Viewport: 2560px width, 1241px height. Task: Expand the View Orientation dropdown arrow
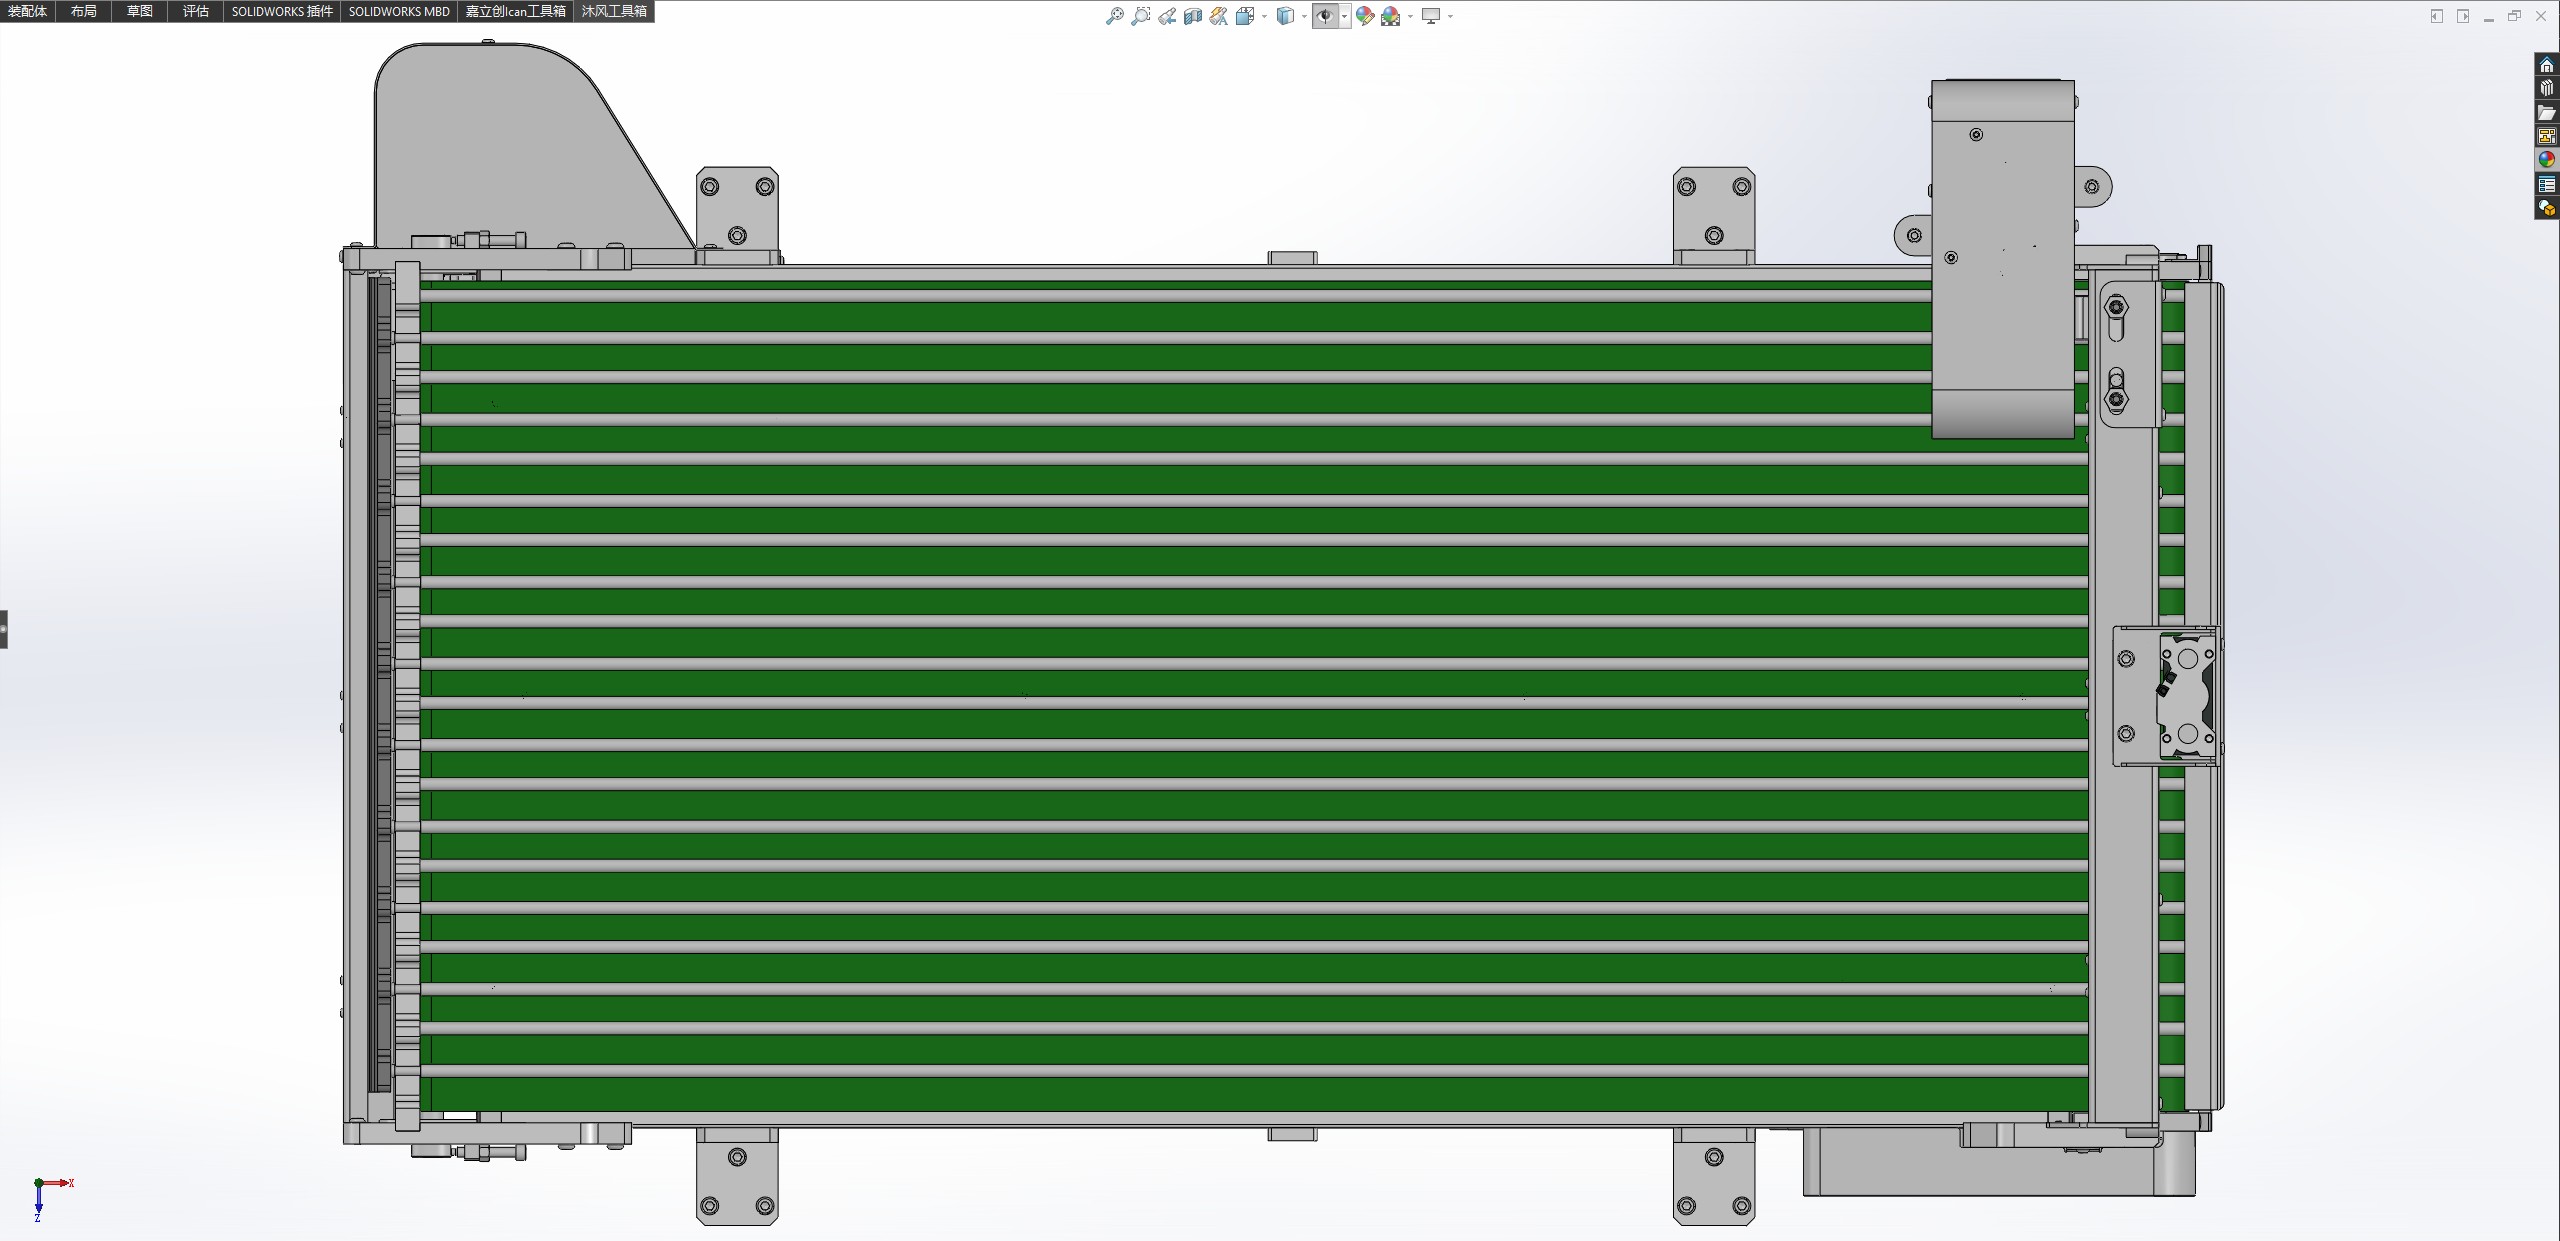(x=1264, y=16)
